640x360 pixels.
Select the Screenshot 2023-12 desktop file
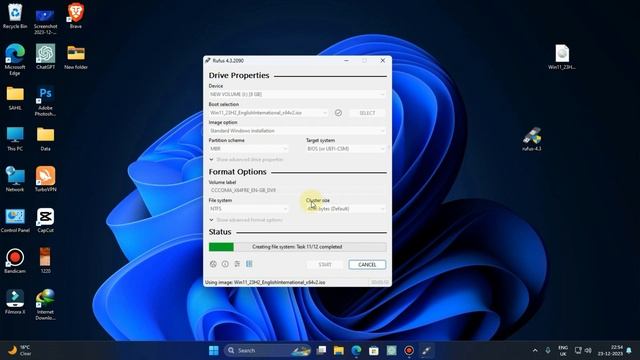[x=45, y=20]
